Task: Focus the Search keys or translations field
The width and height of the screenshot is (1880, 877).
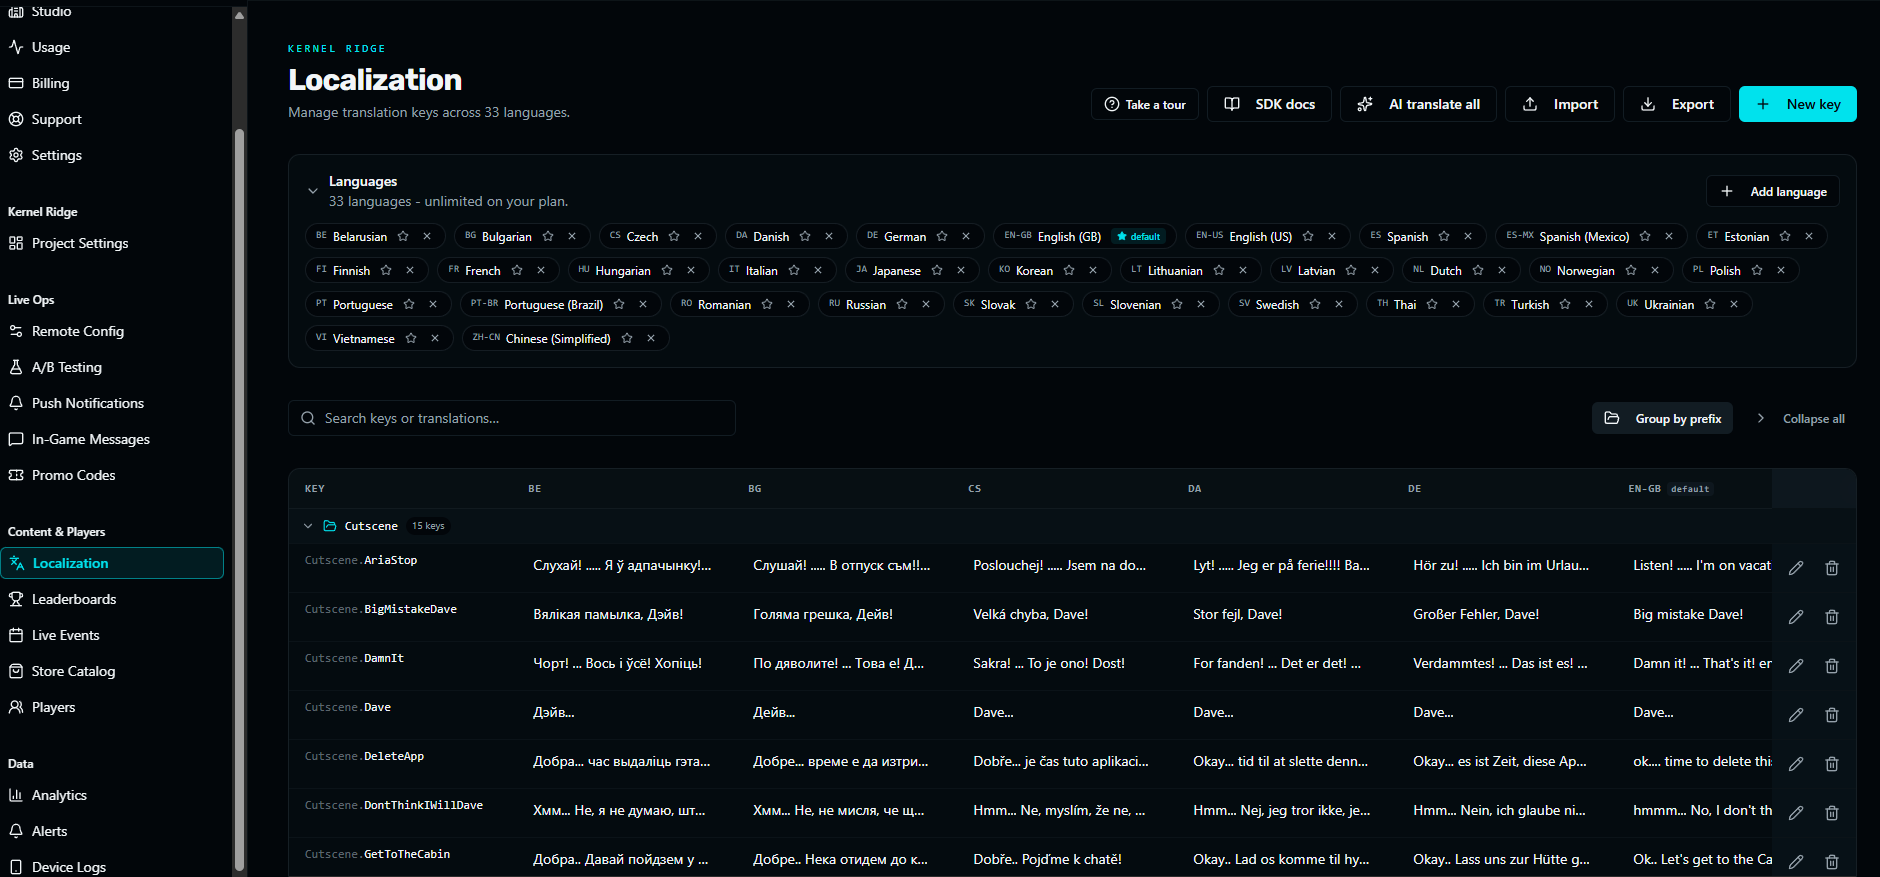Action: point(512,418)
